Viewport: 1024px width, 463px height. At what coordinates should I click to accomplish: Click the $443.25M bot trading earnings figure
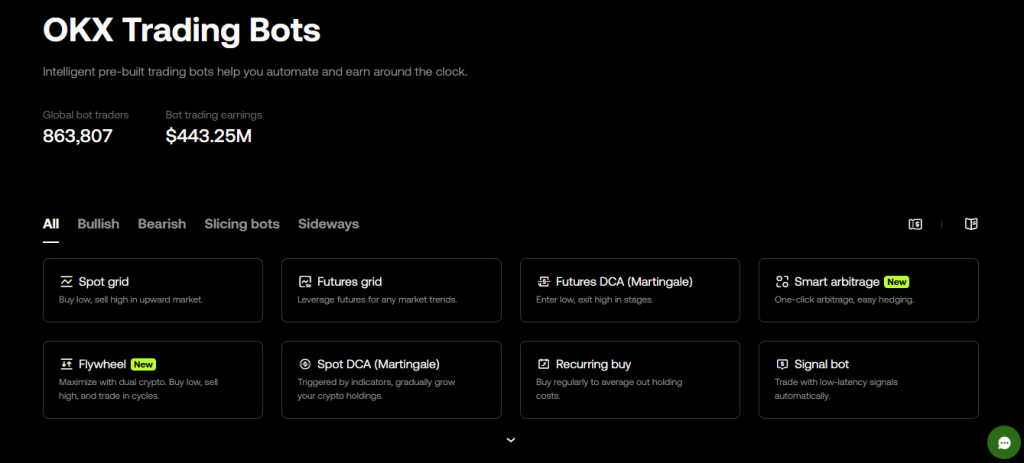coord(209,136)
